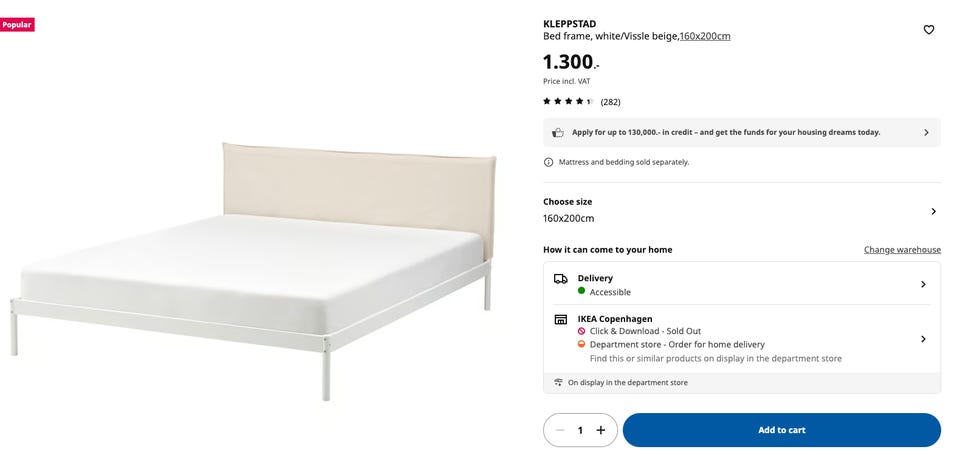
Task: Click the Change warehouse link
Action: (902, 250)
